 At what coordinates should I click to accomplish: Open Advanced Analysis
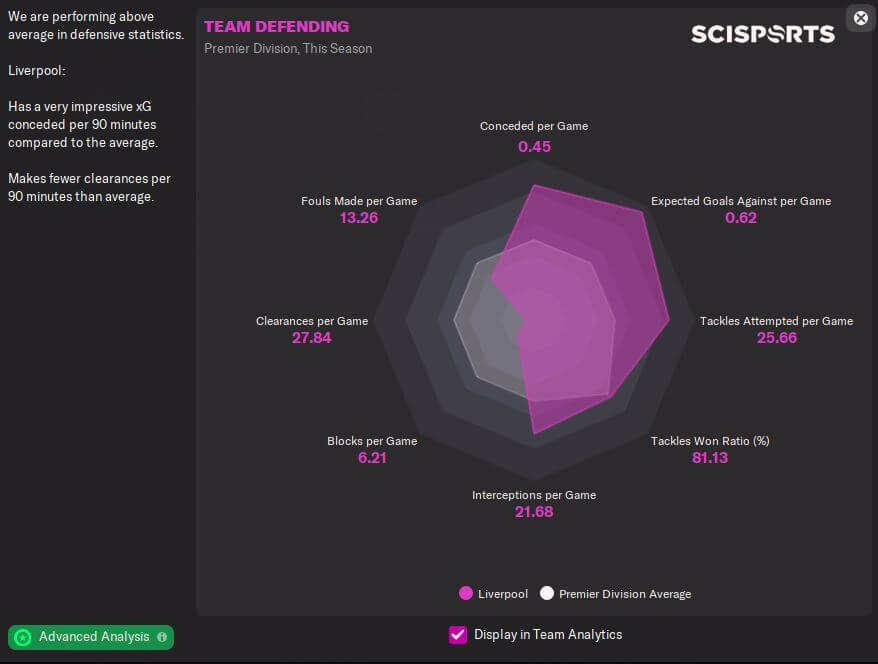(x=91, y=637)
